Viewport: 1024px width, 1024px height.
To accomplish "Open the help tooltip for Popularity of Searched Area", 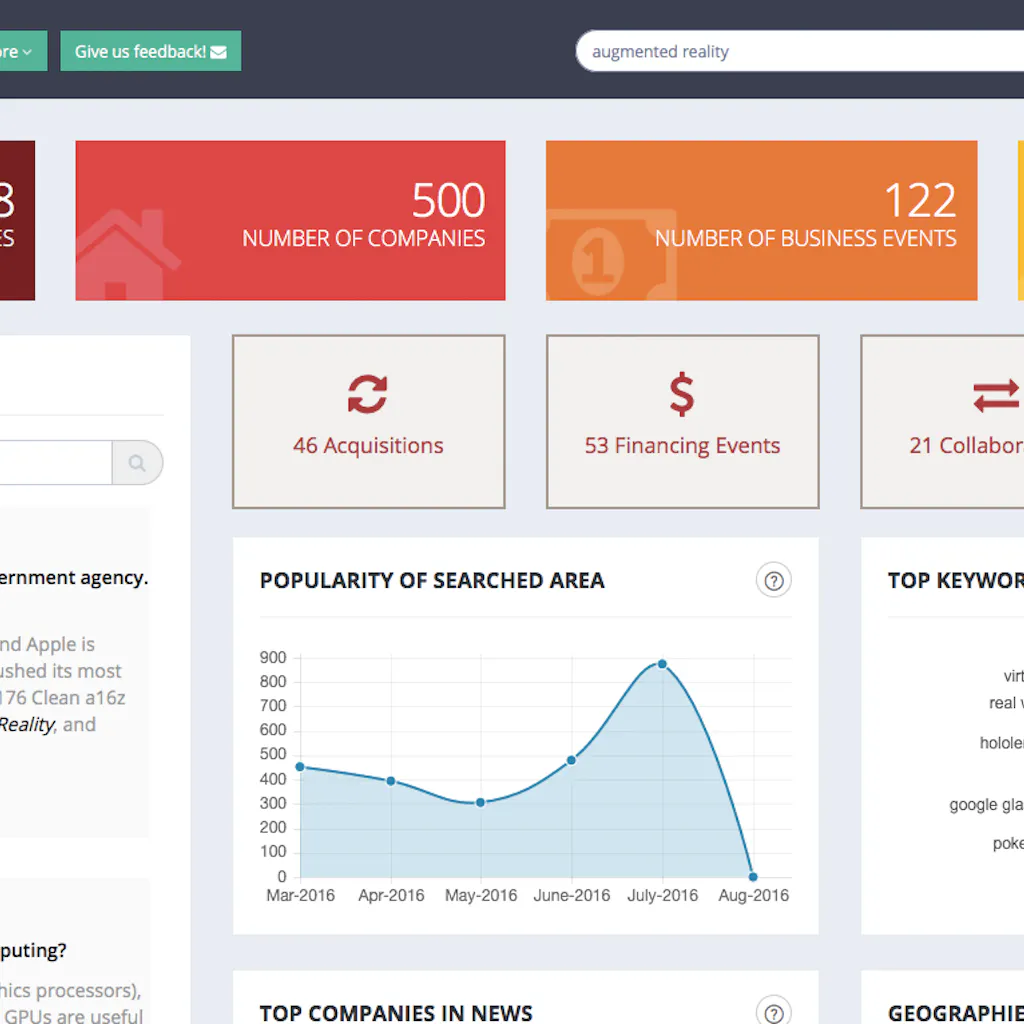I will (773, 580).
